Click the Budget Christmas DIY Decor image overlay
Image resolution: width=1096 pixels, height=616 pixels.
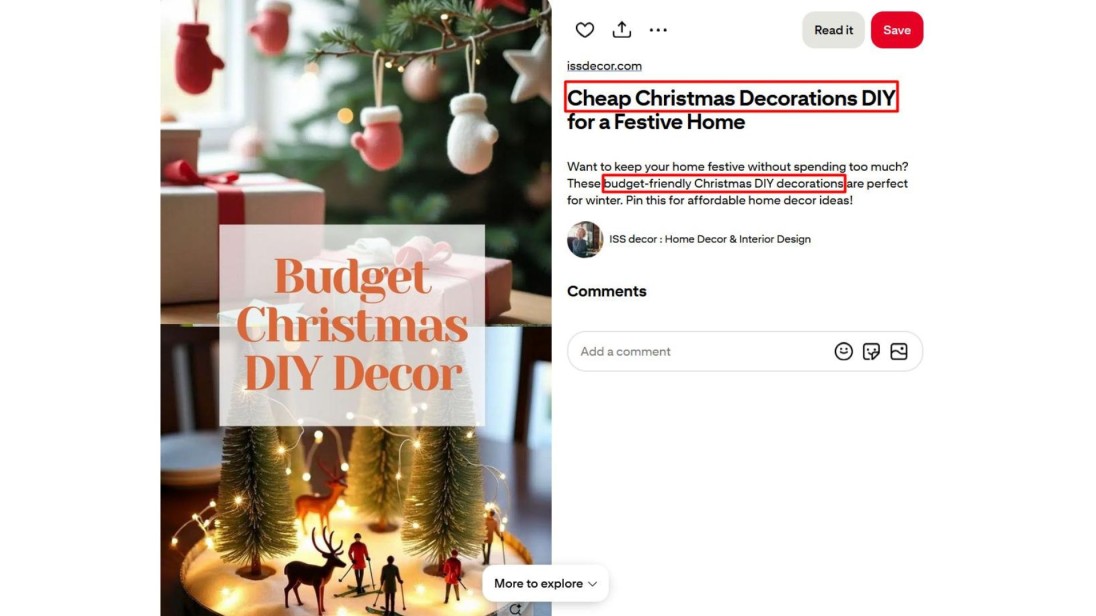coord(352,325)
